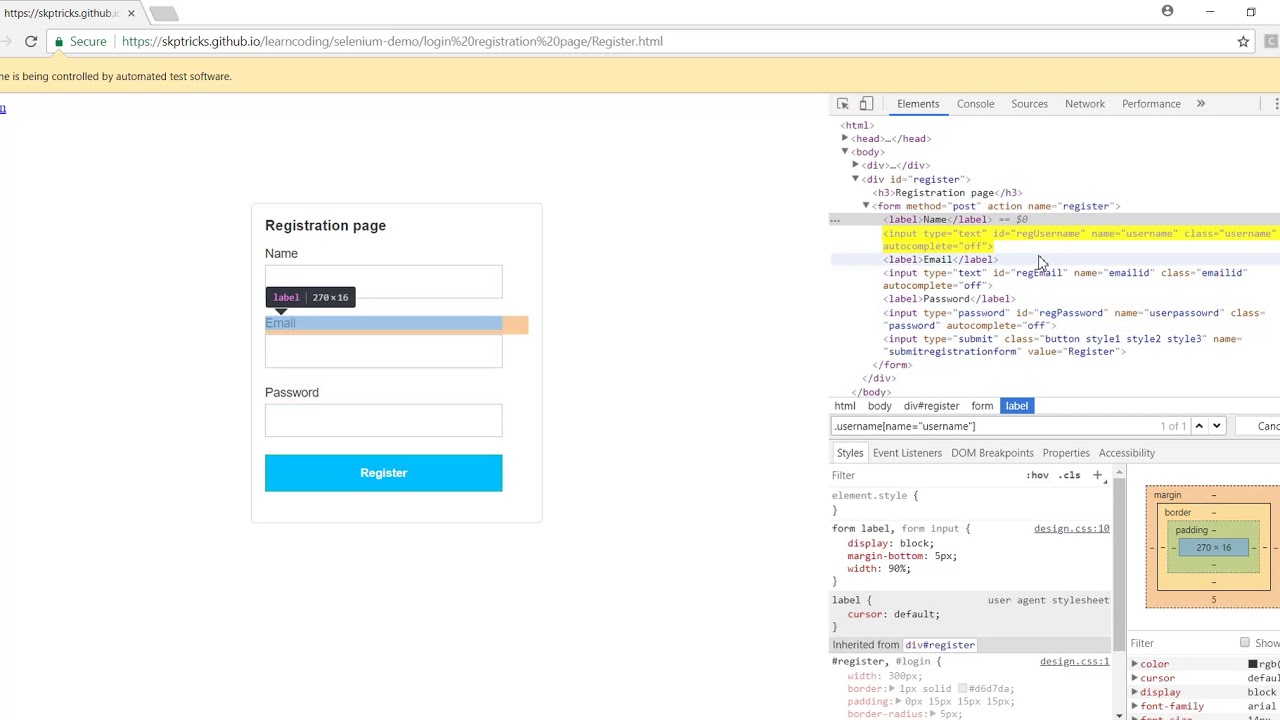Expand the head element node
Image resolution: width=1280 pixels, height=720 pixels.
(x=845, y=139)
